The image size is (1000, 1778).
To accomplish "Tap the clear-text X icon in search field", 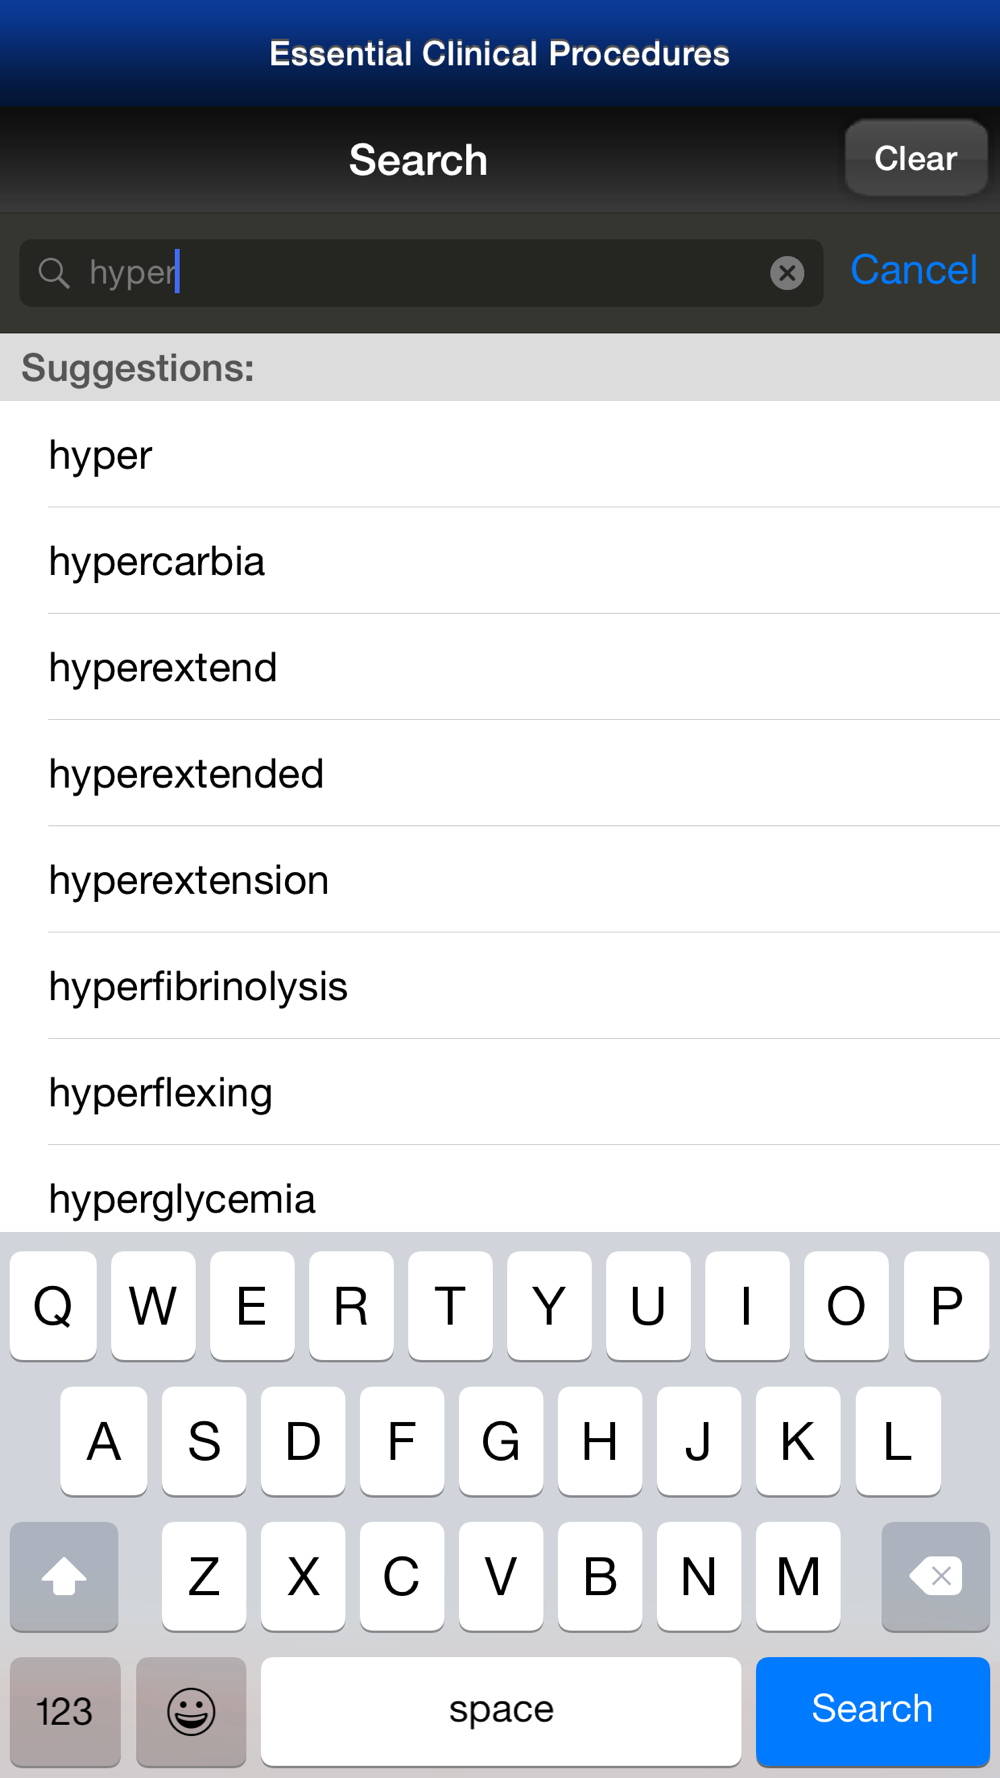I will (x=787, y=272).
